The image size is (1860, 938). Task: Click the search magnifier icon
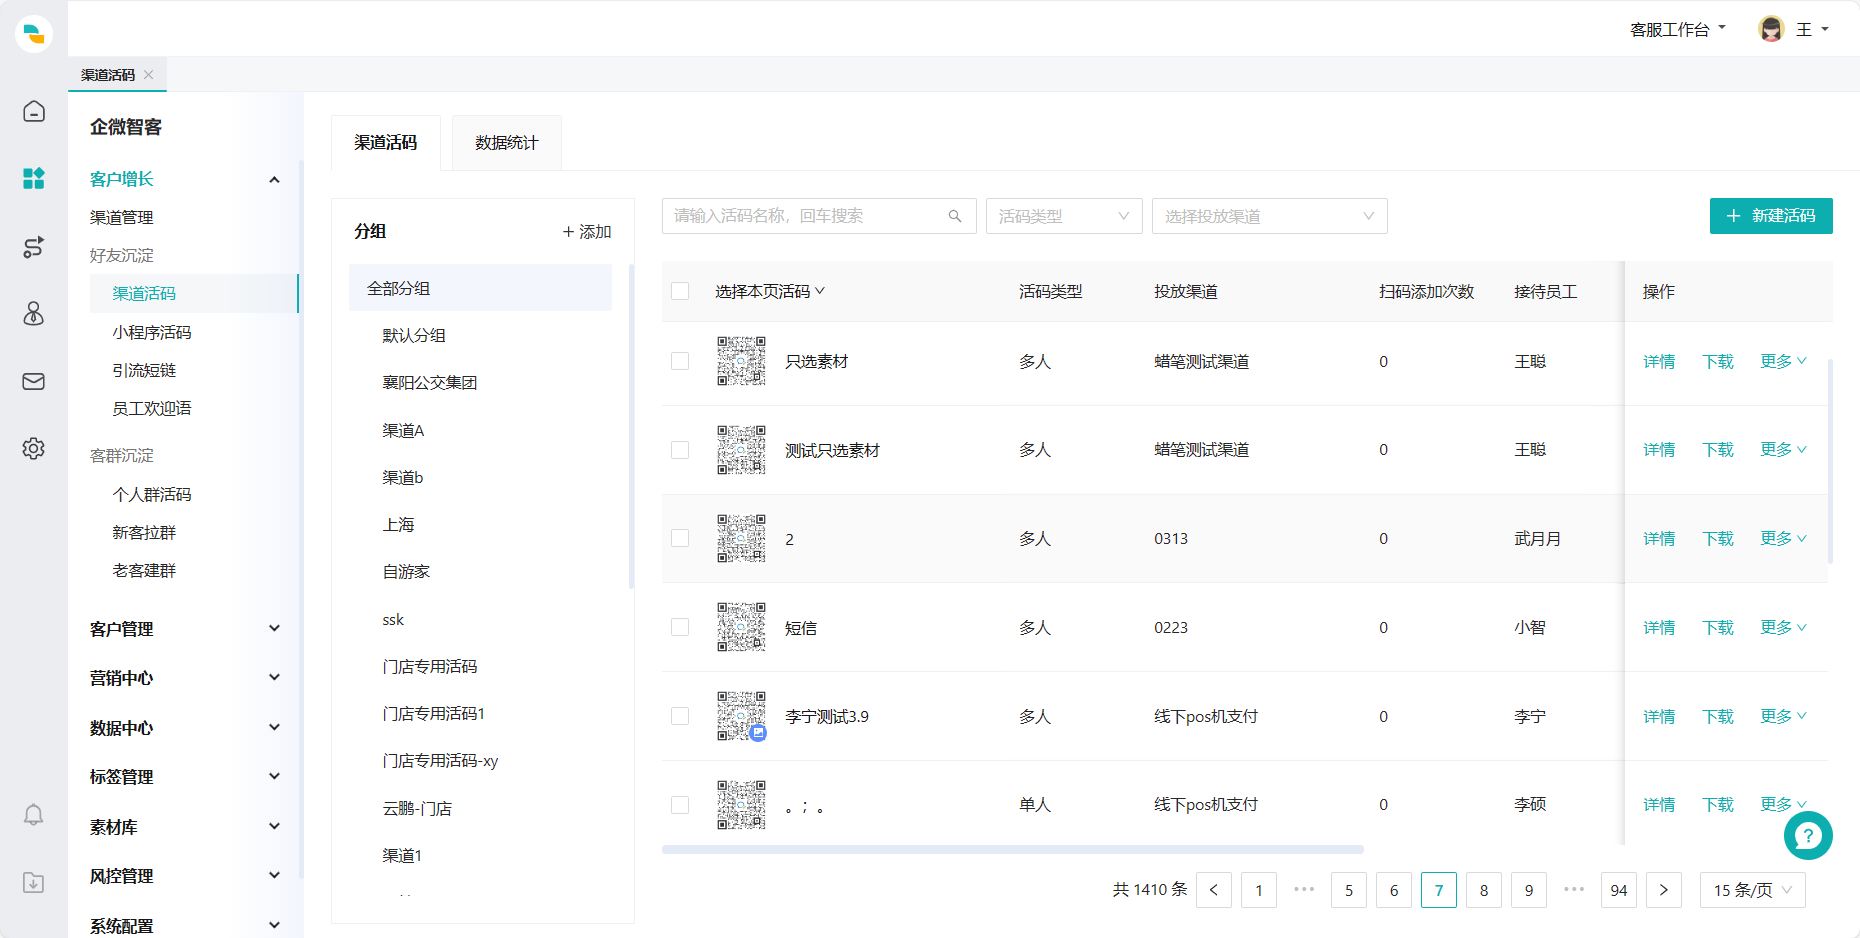pyautogui.click(x=955, y=216)
